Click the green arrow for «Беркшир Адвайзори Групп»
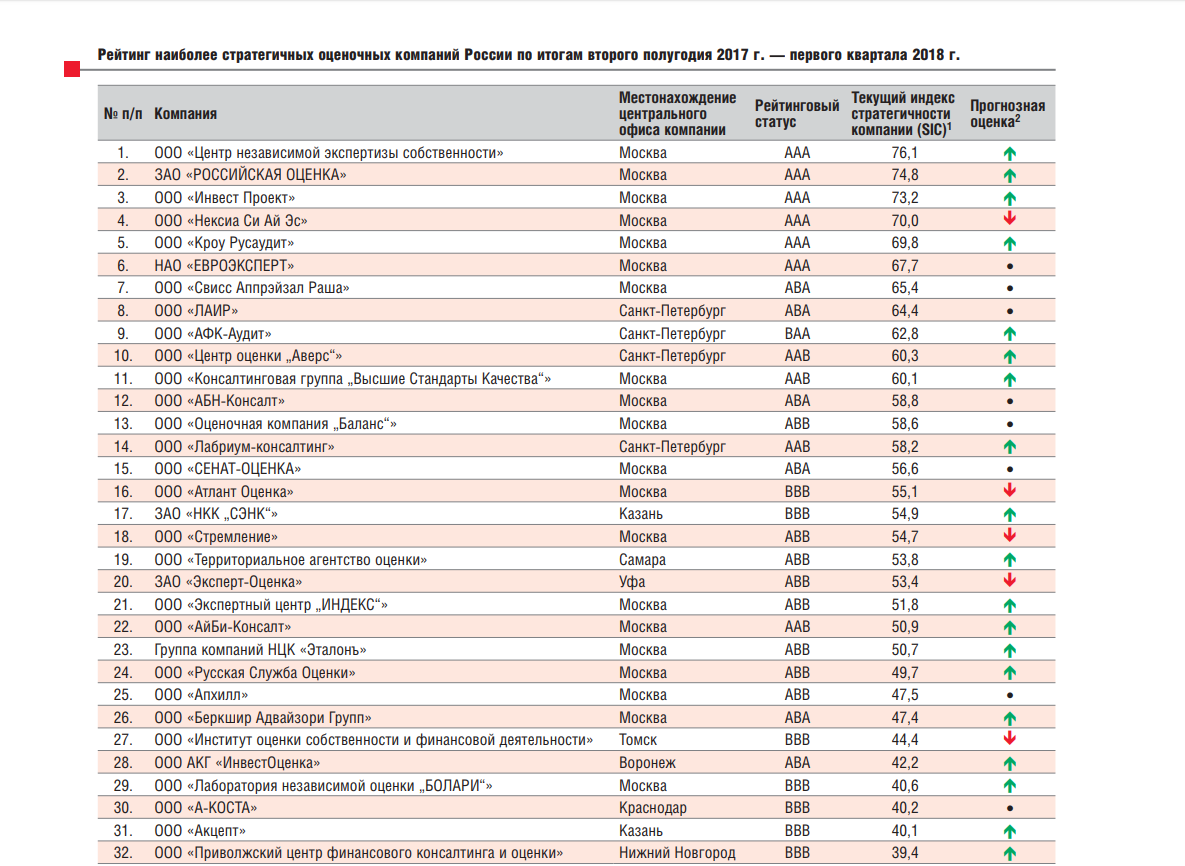 [x=1010, y=718]
